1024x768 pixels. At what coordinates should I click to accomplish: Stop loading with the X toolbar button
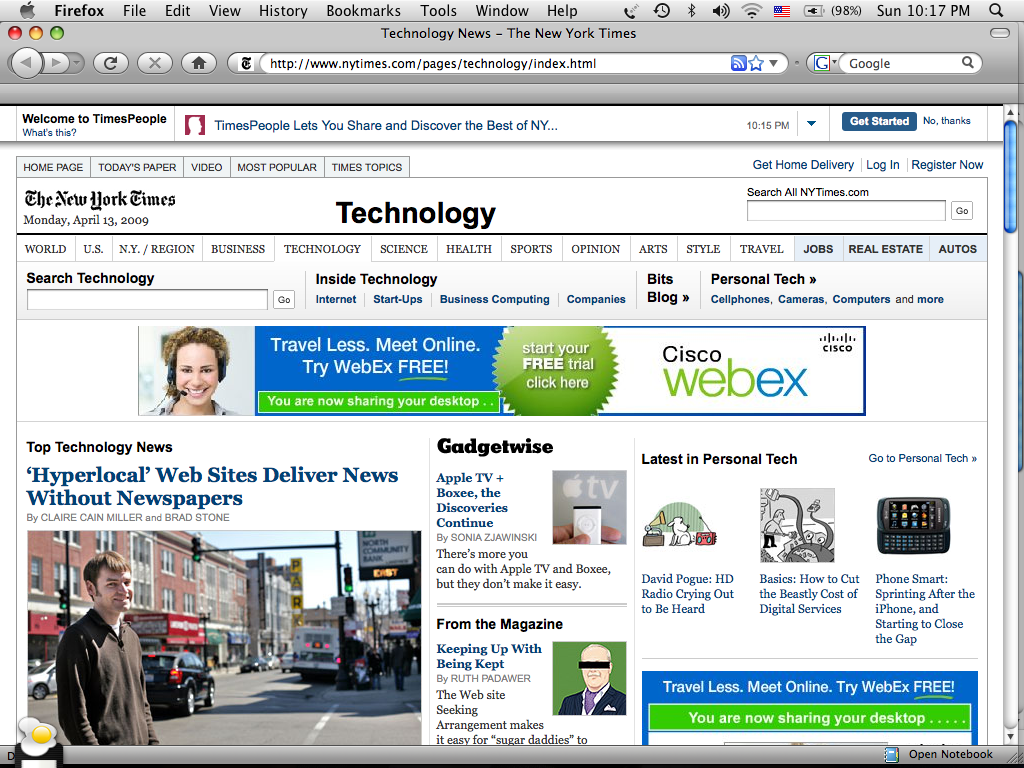pyautogui.click(x=155, y=63)
